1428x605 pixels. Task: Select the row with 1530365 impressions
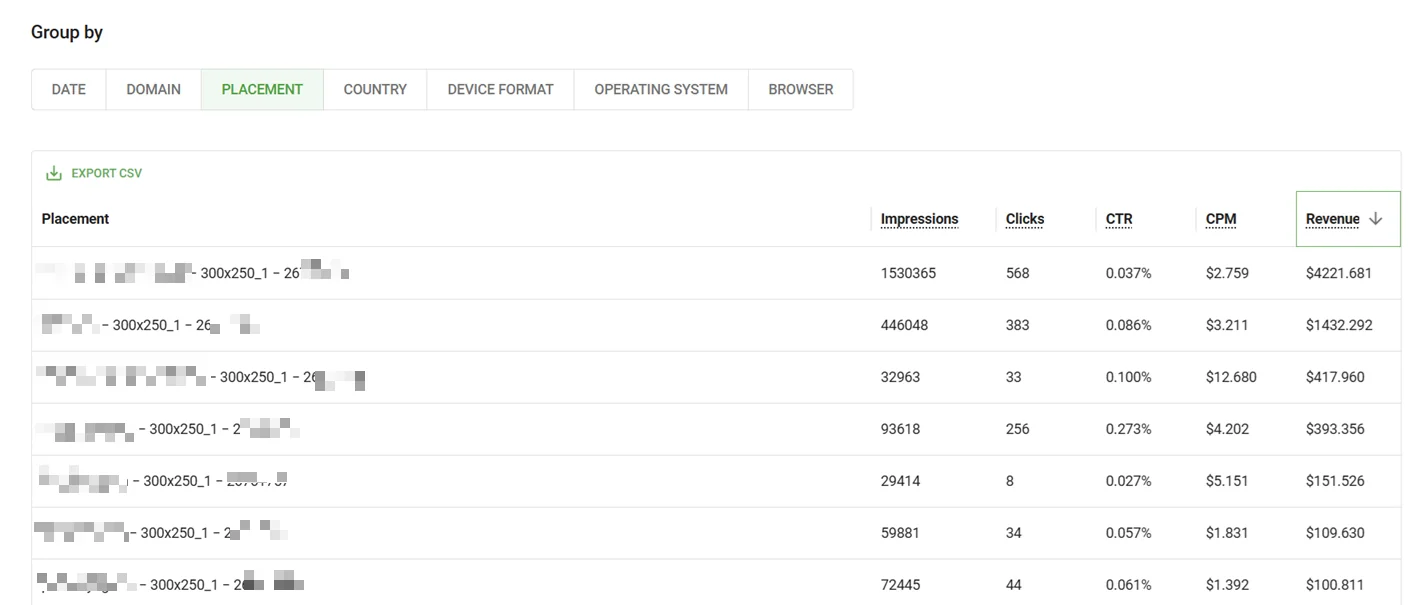click(x=700, y=272)
